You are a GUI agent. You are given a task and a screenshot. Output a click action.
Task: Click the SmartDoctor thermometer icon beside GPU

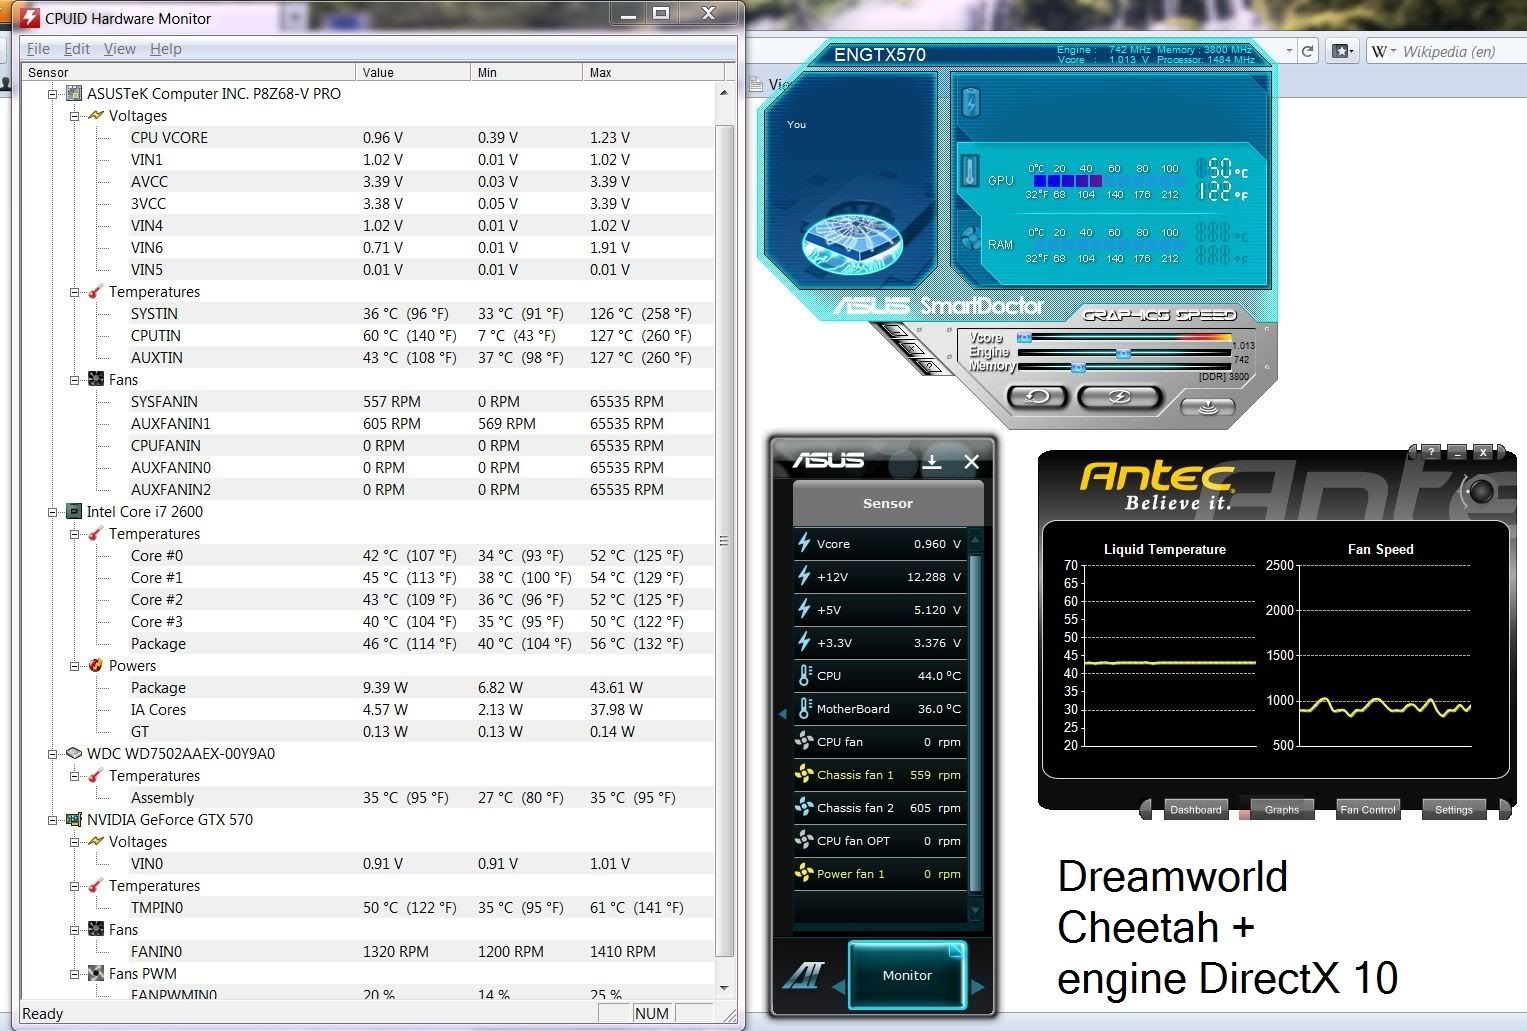pos(969,171)
